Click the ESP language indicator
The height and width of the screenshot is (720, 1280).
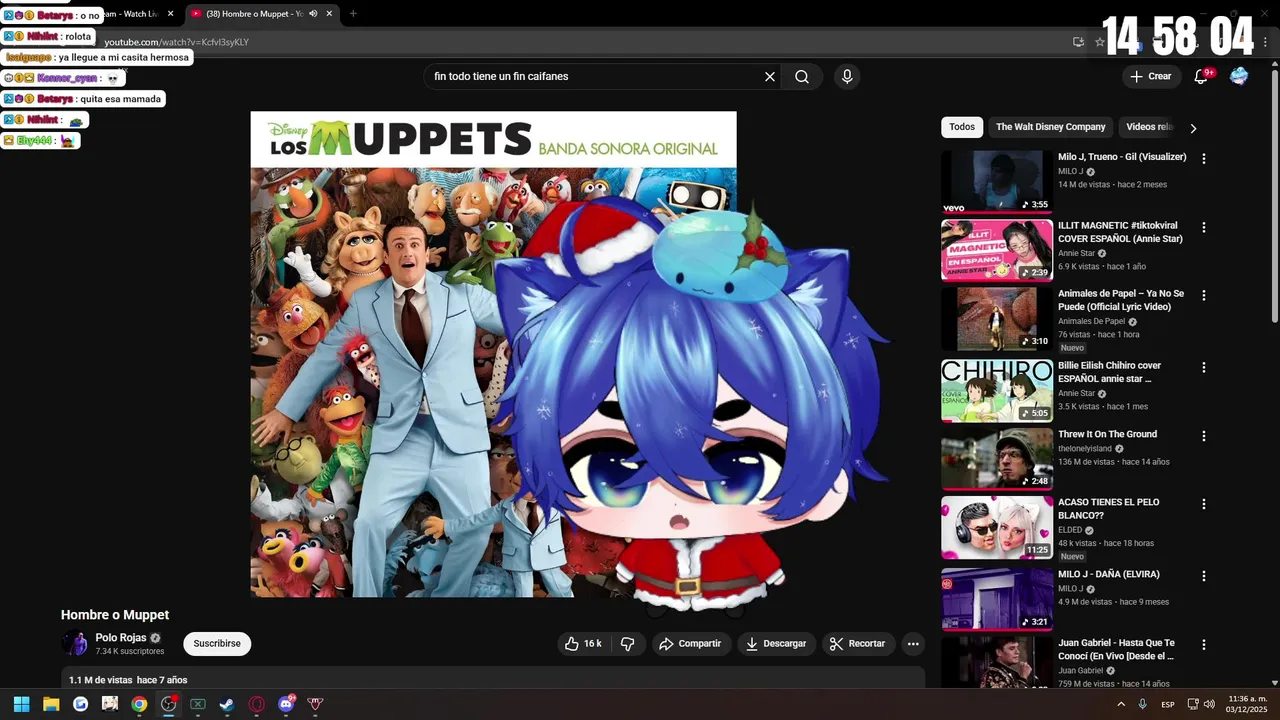click(1168, 705)
